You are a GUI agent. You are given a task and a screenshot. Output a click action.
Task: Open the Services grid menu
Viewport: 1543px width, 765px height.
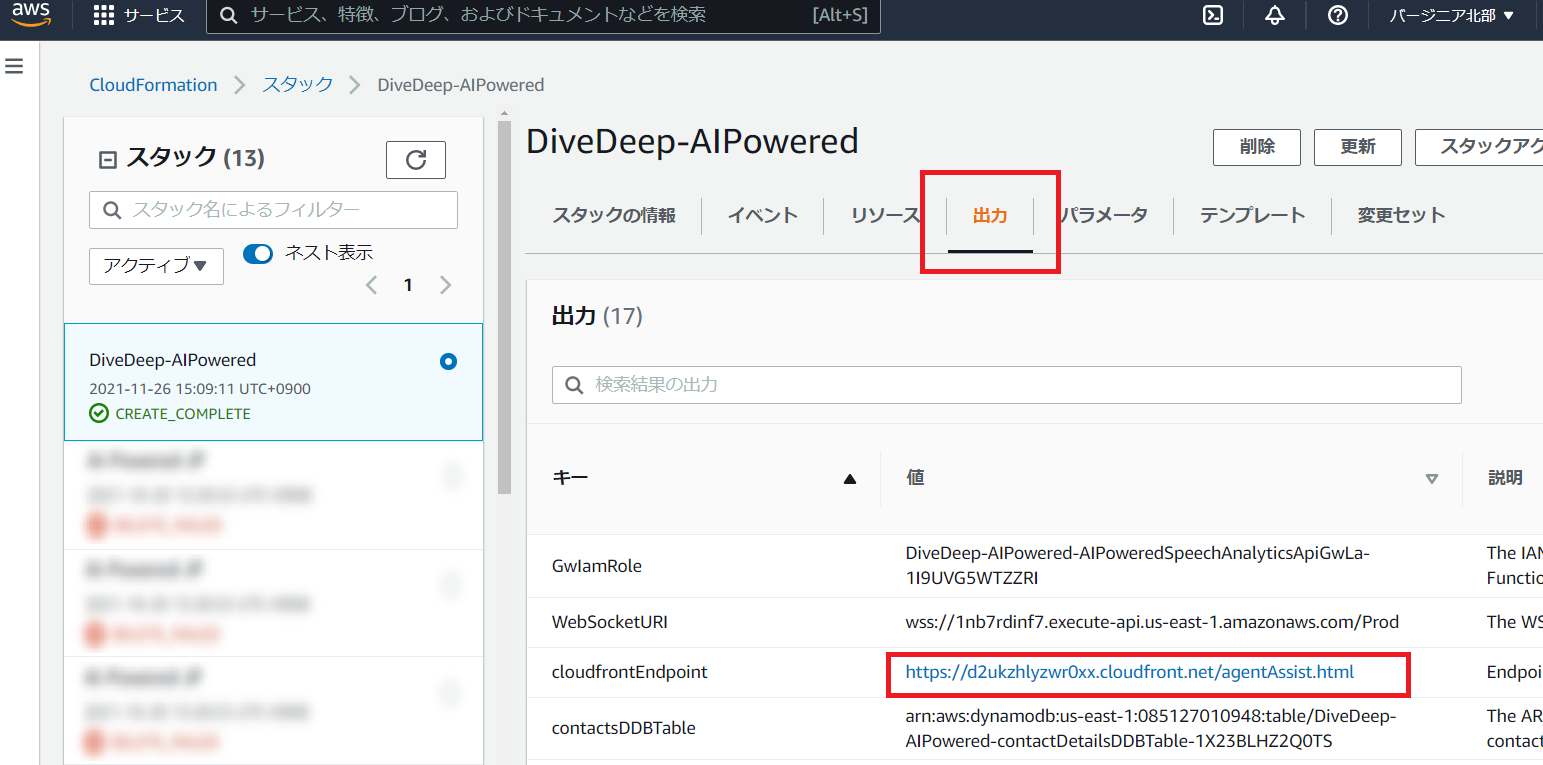(x=139, y=15)
